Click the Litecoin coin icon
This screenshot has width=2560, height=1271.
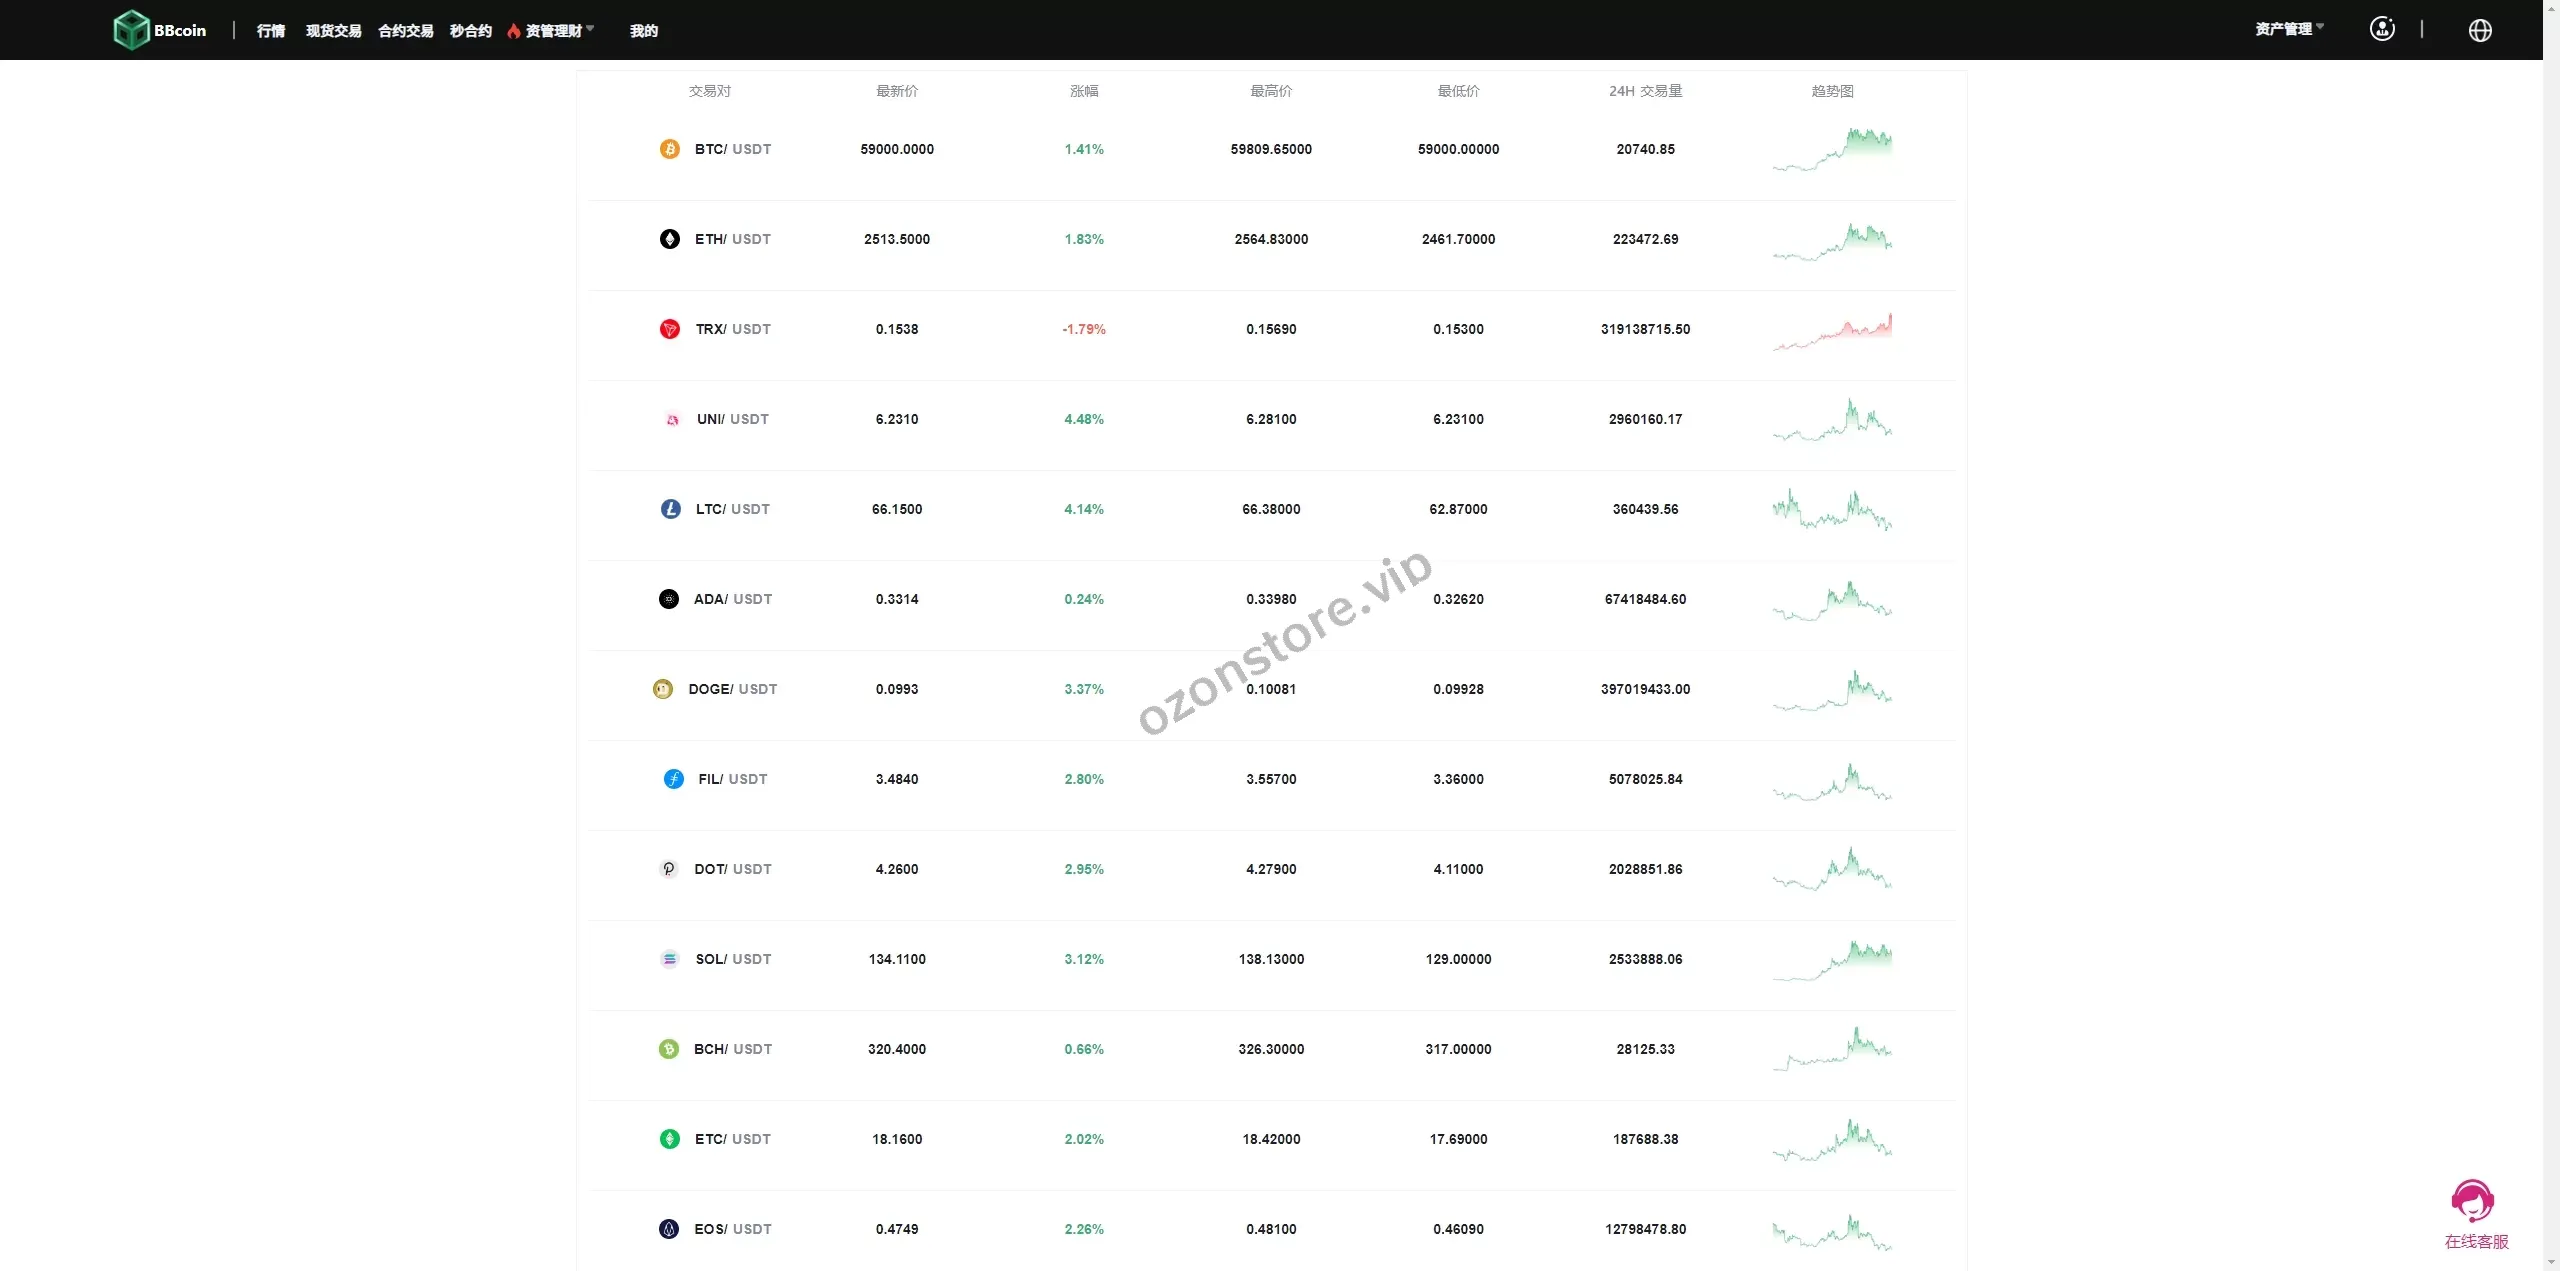pyautogui.click(x=670, y=509)
